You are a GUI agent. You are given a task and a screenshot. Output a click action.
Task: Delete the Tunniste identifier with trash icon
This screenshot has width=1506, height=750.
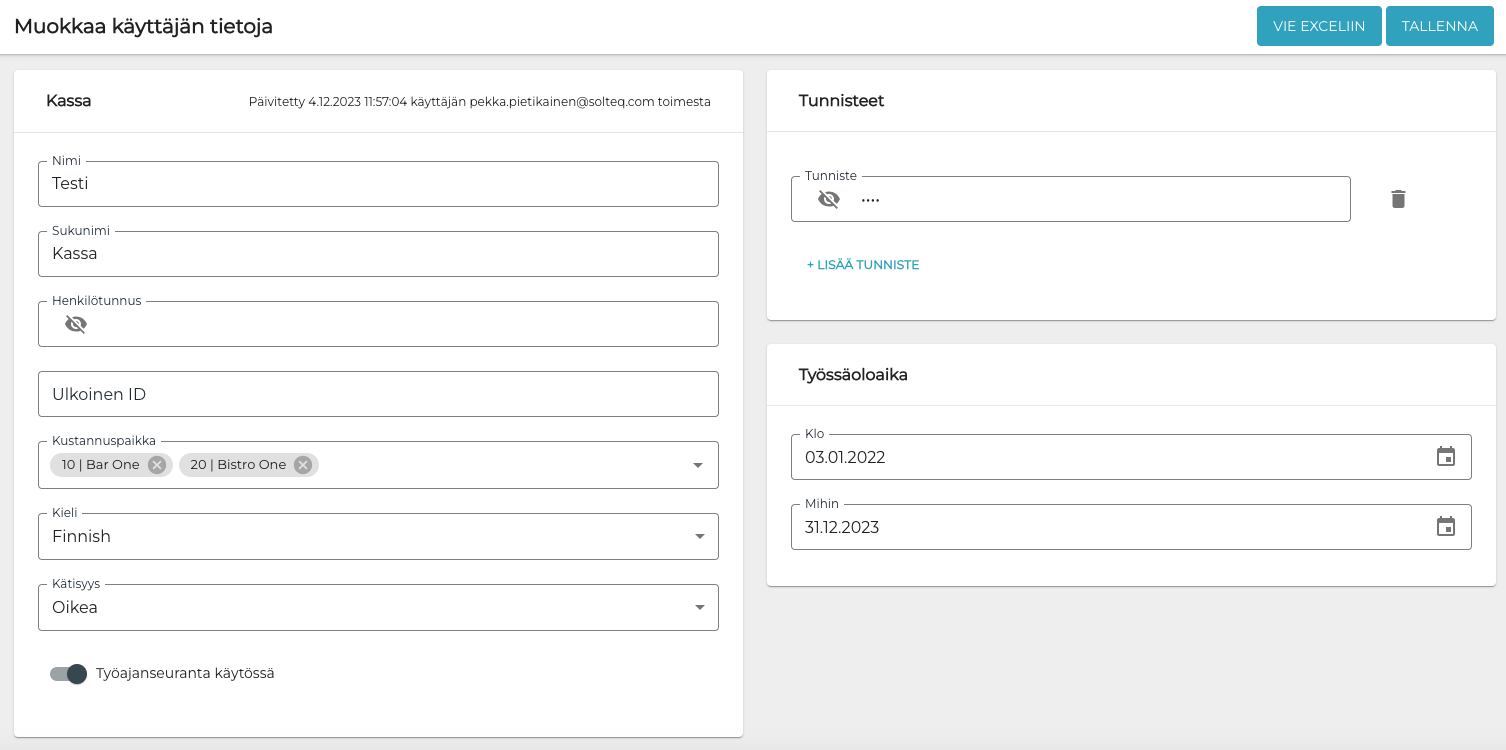pos(1398,199)
